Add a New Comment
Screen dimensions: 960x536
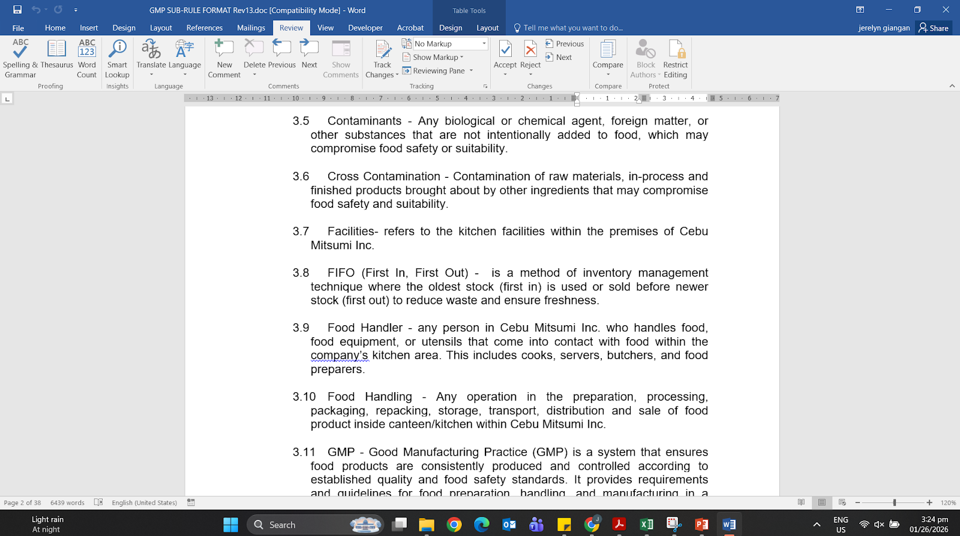click(x=224, y=59)
